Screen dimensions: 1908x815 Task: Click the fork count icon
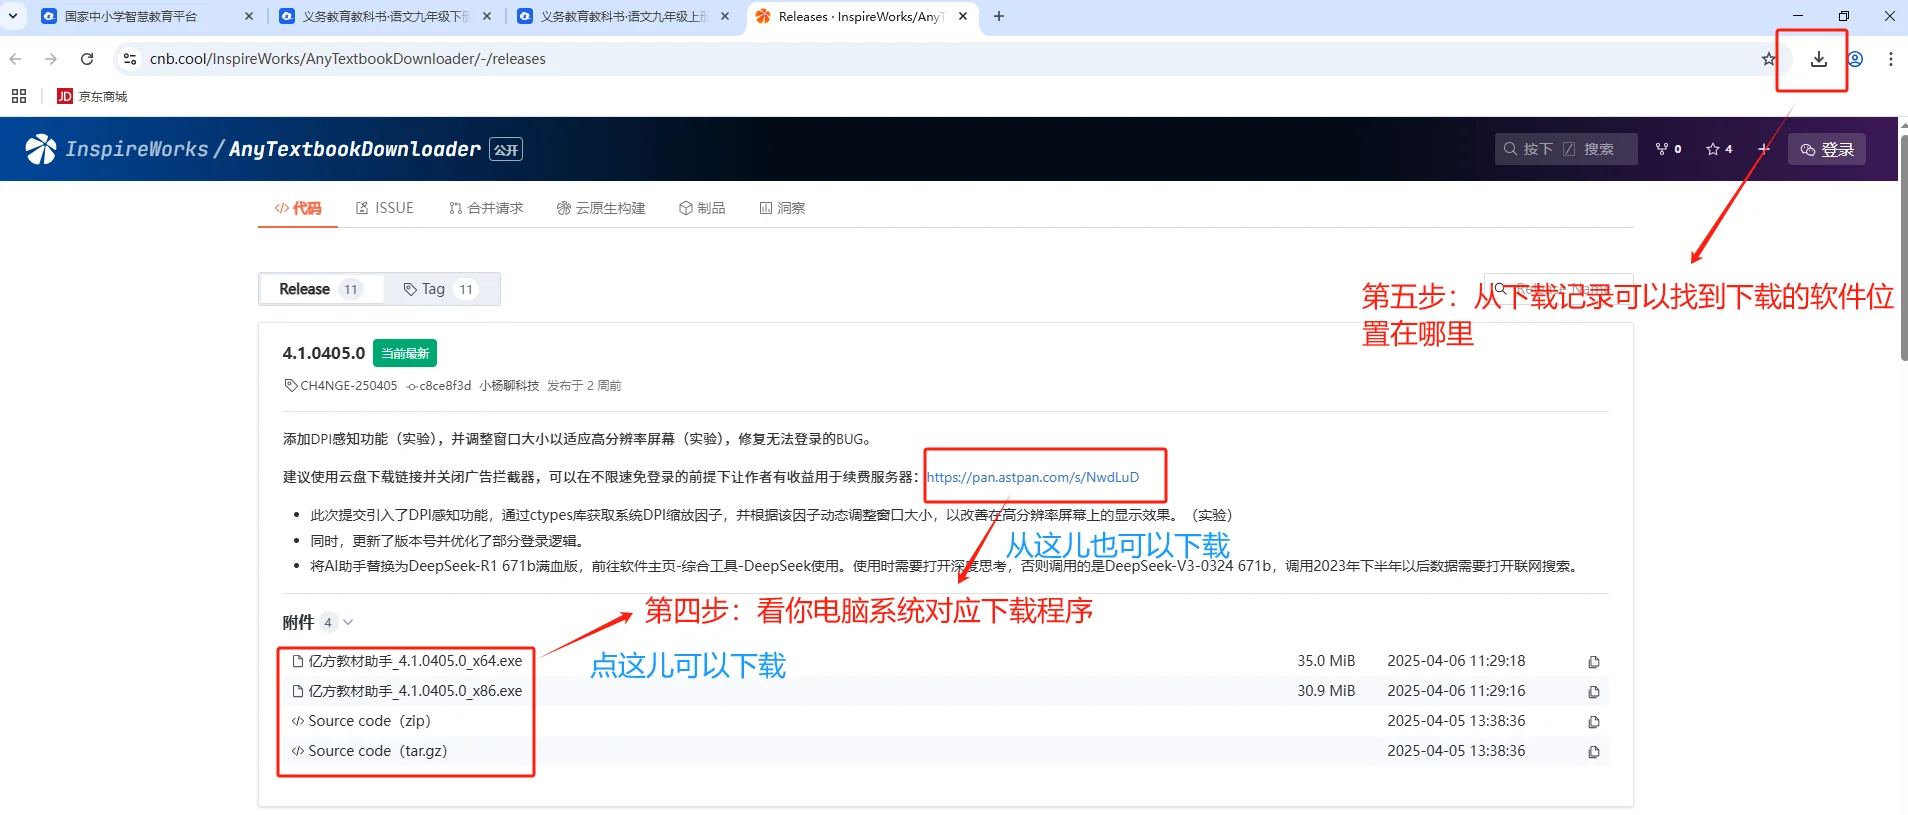(1662, 149)
